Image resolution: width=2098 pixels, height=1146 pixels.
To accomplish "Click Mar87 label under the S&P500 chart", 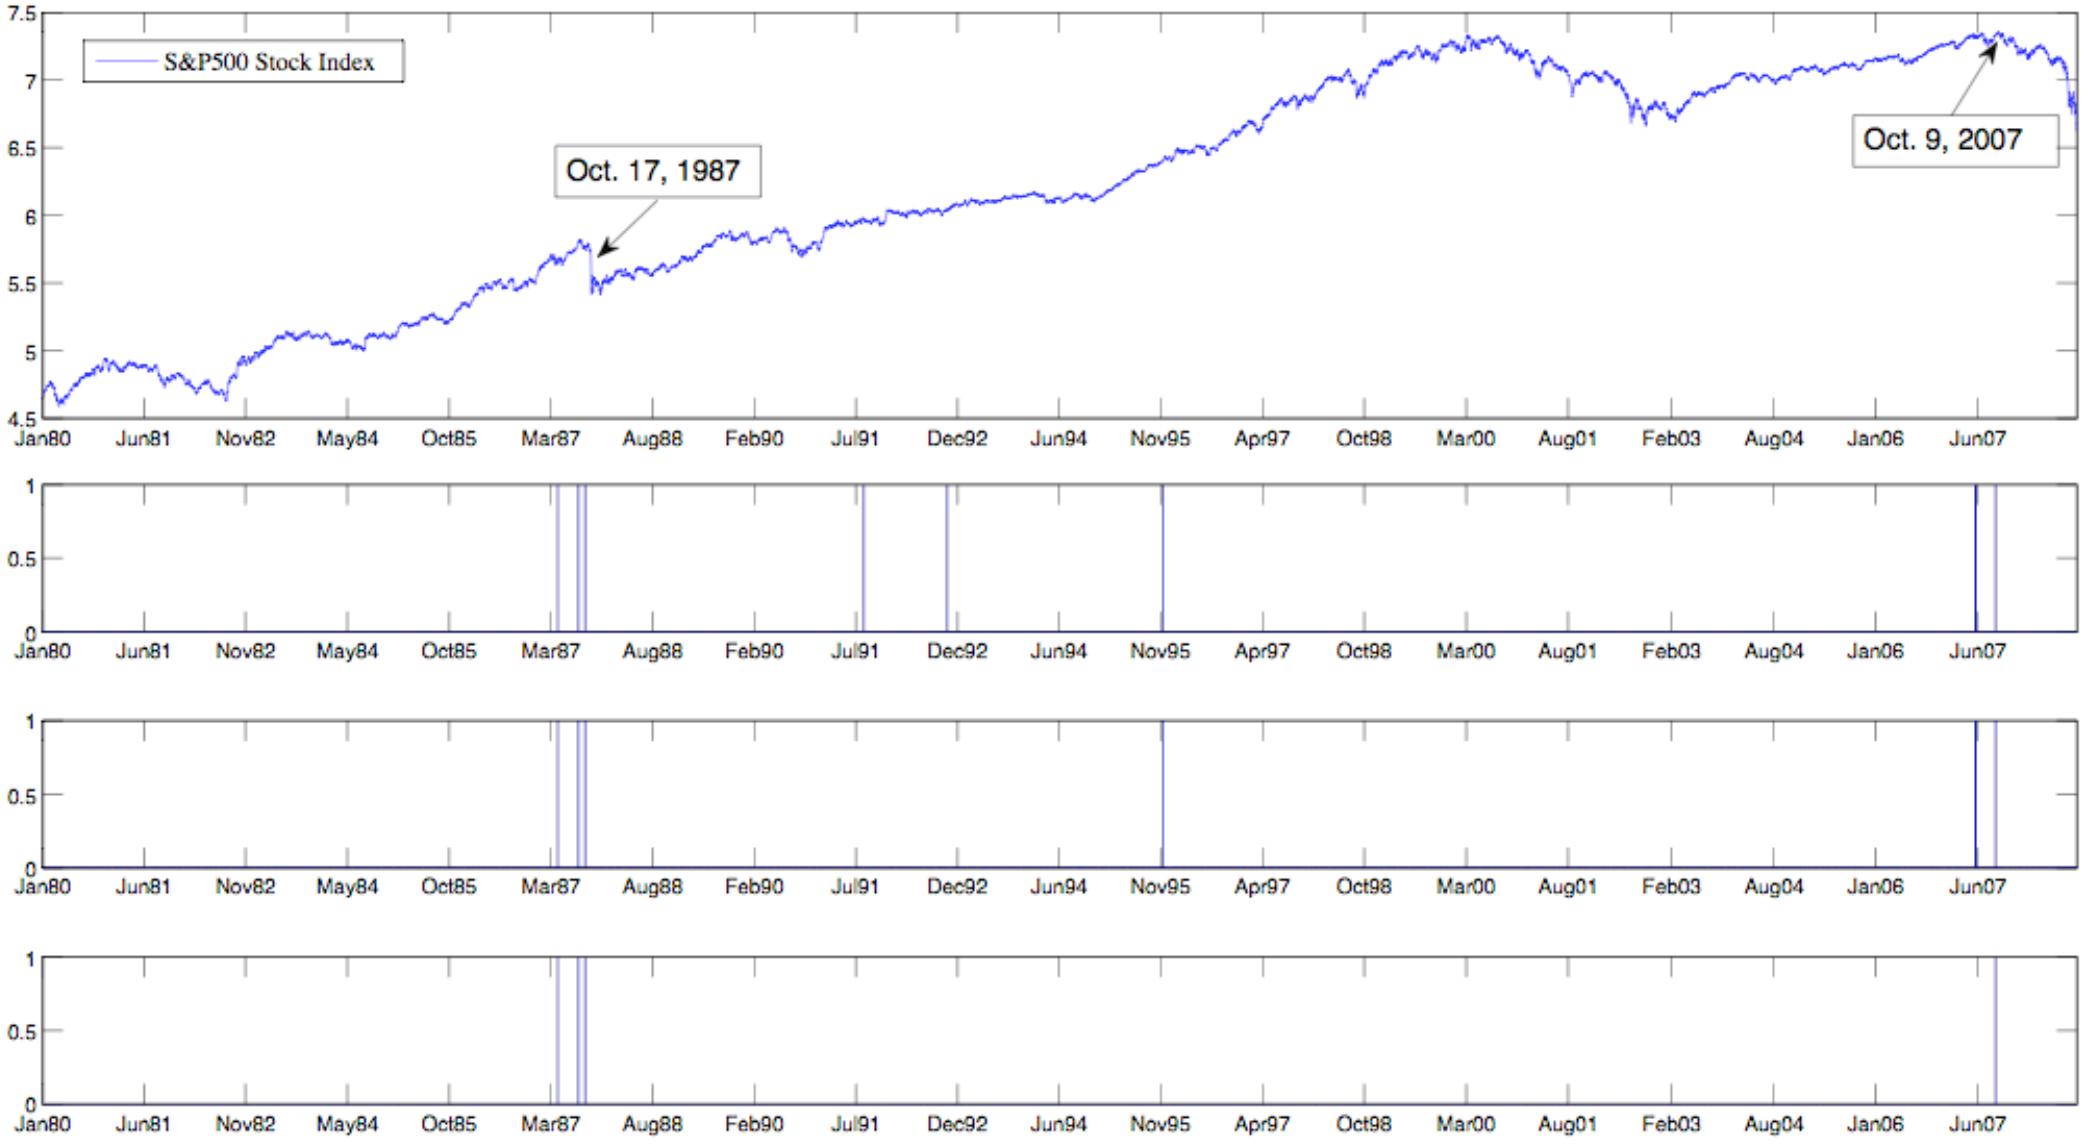I will click(x=551, y=438).
